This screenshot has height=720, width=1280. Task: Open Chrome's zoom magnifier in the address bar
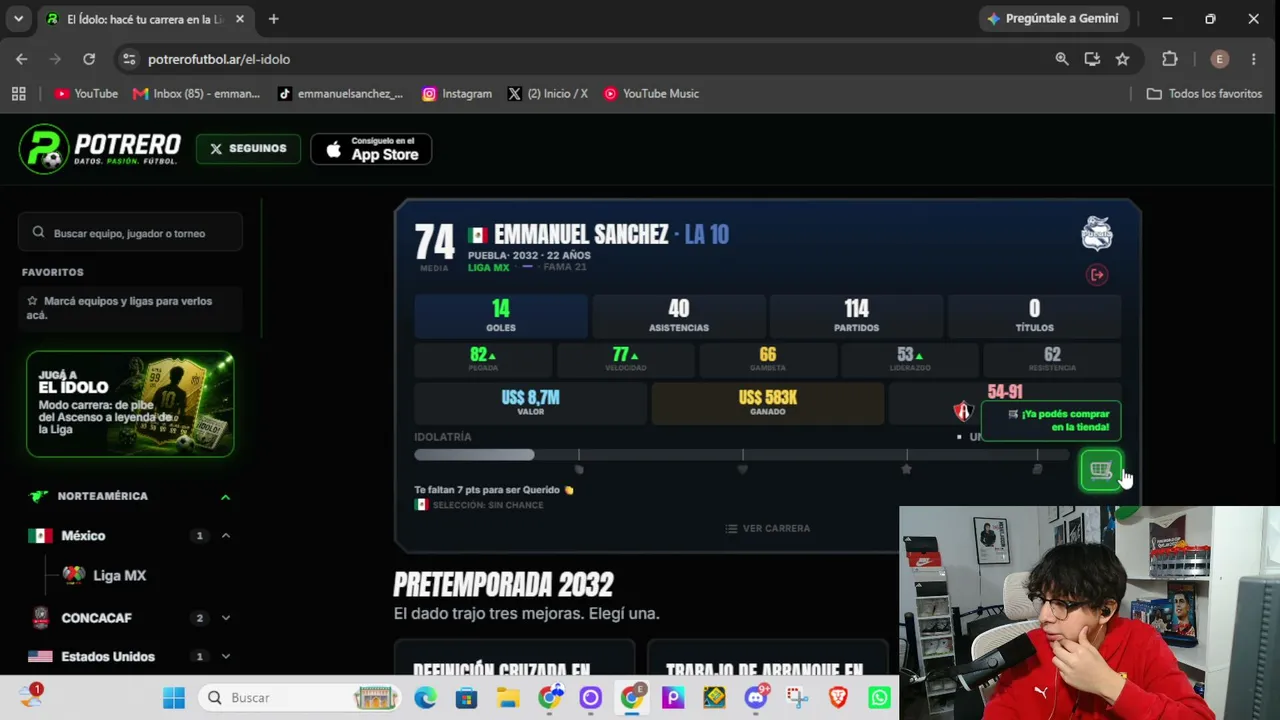(1062, 59)
